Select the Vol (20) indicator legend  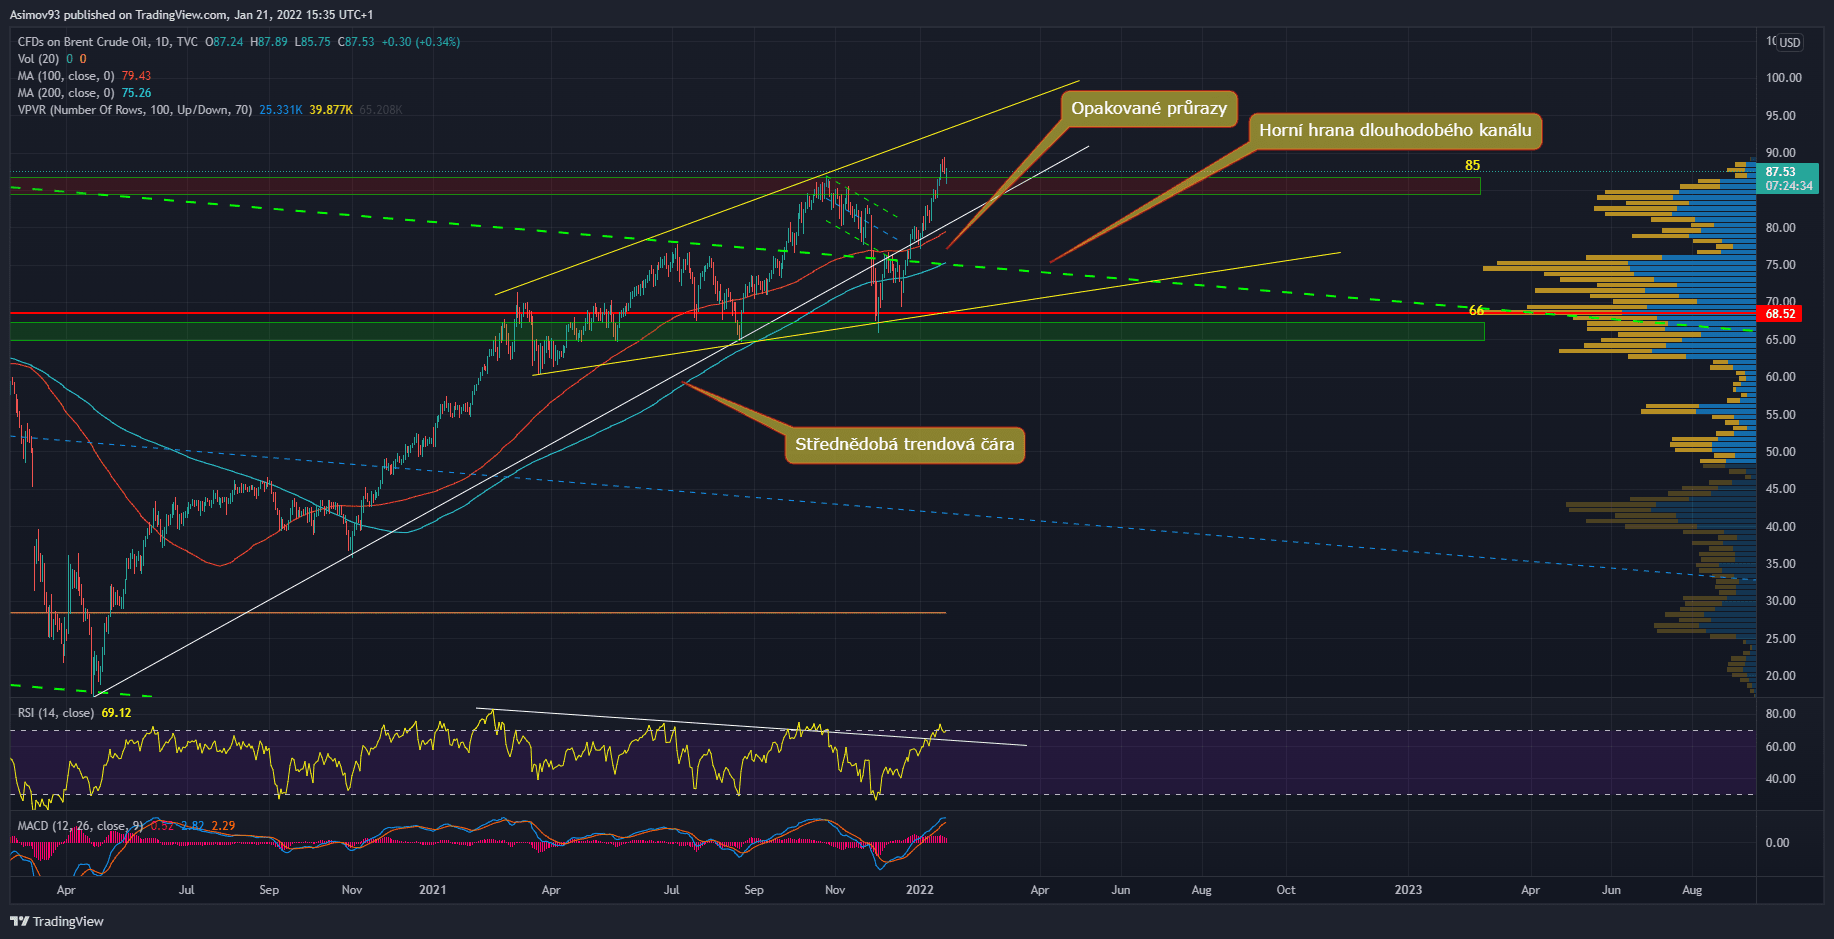(38, 59)
